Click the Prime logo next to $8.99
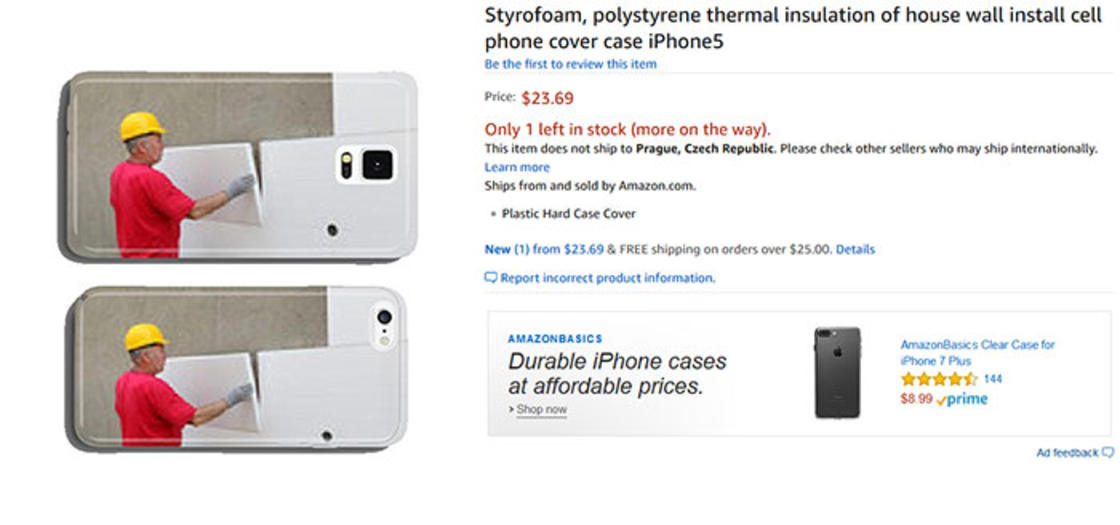Screen dimensions: 1120x525 [x=962, y=399]
